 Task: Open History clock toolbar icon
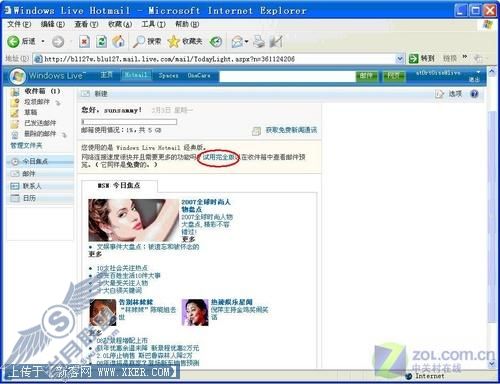click(216, 42)
